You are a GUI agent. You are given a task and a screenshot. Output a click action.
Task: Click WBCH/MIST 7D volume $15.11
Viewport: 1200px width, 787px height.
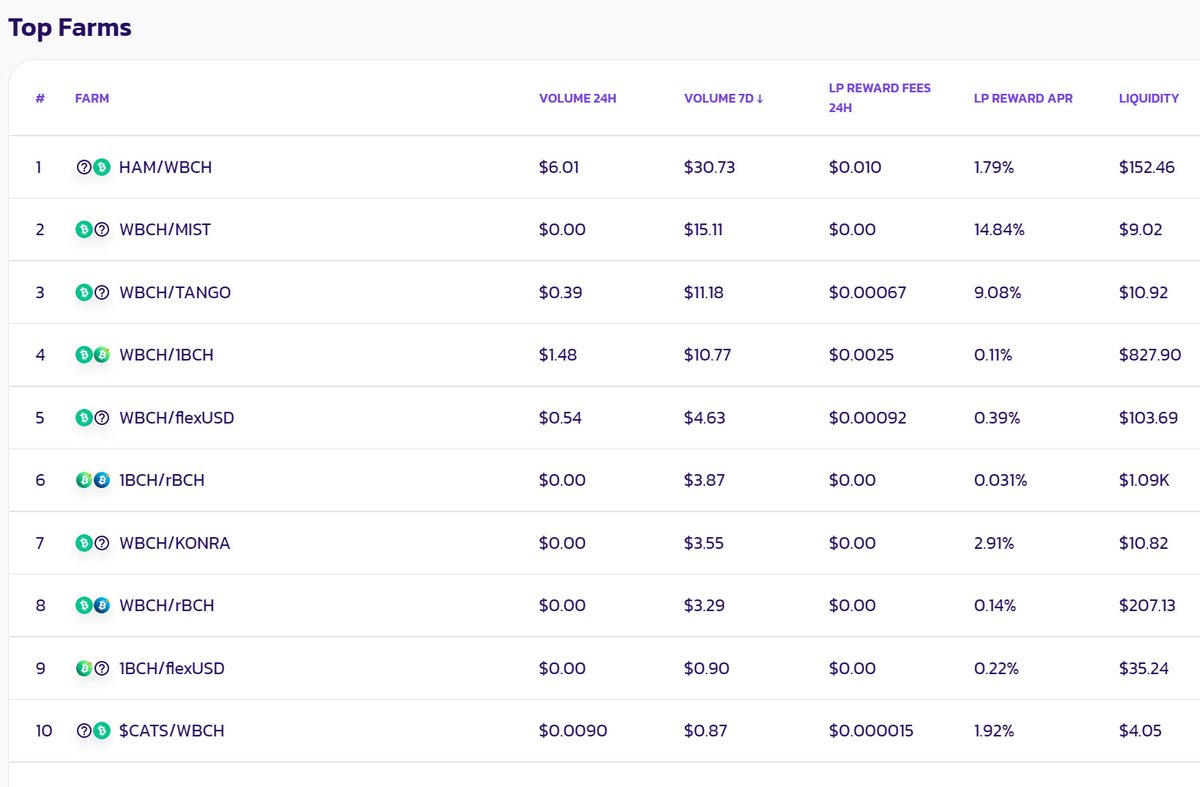[x=704, y=230]
